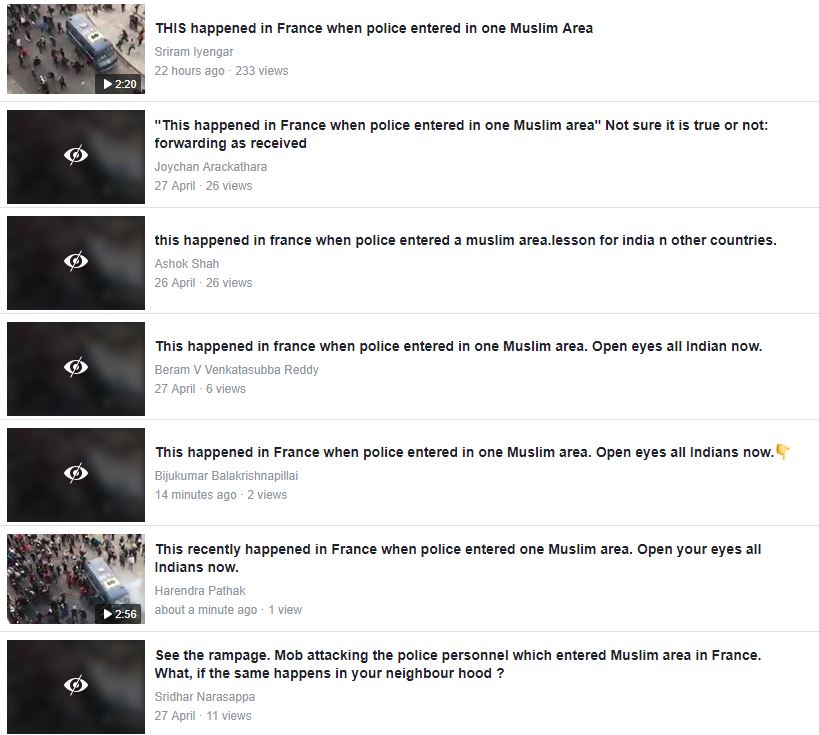The width and height of the screenshot is (819, 735).
Task: Visit Ashok Shah's profile name
Action: click(x=186, y=264)
